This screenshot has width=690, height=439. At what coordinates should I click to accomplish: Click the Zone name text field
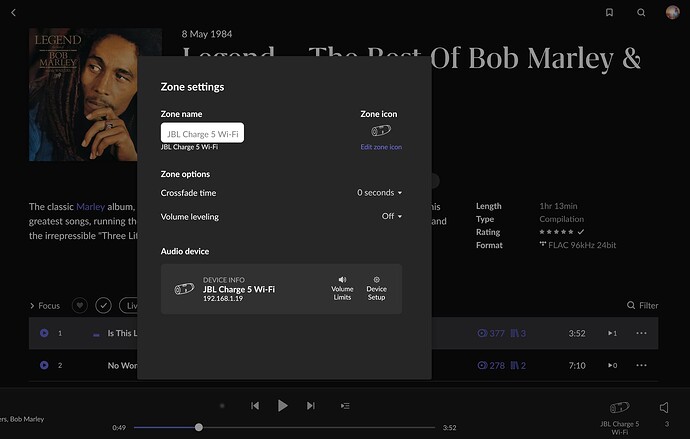pos(202,133)
